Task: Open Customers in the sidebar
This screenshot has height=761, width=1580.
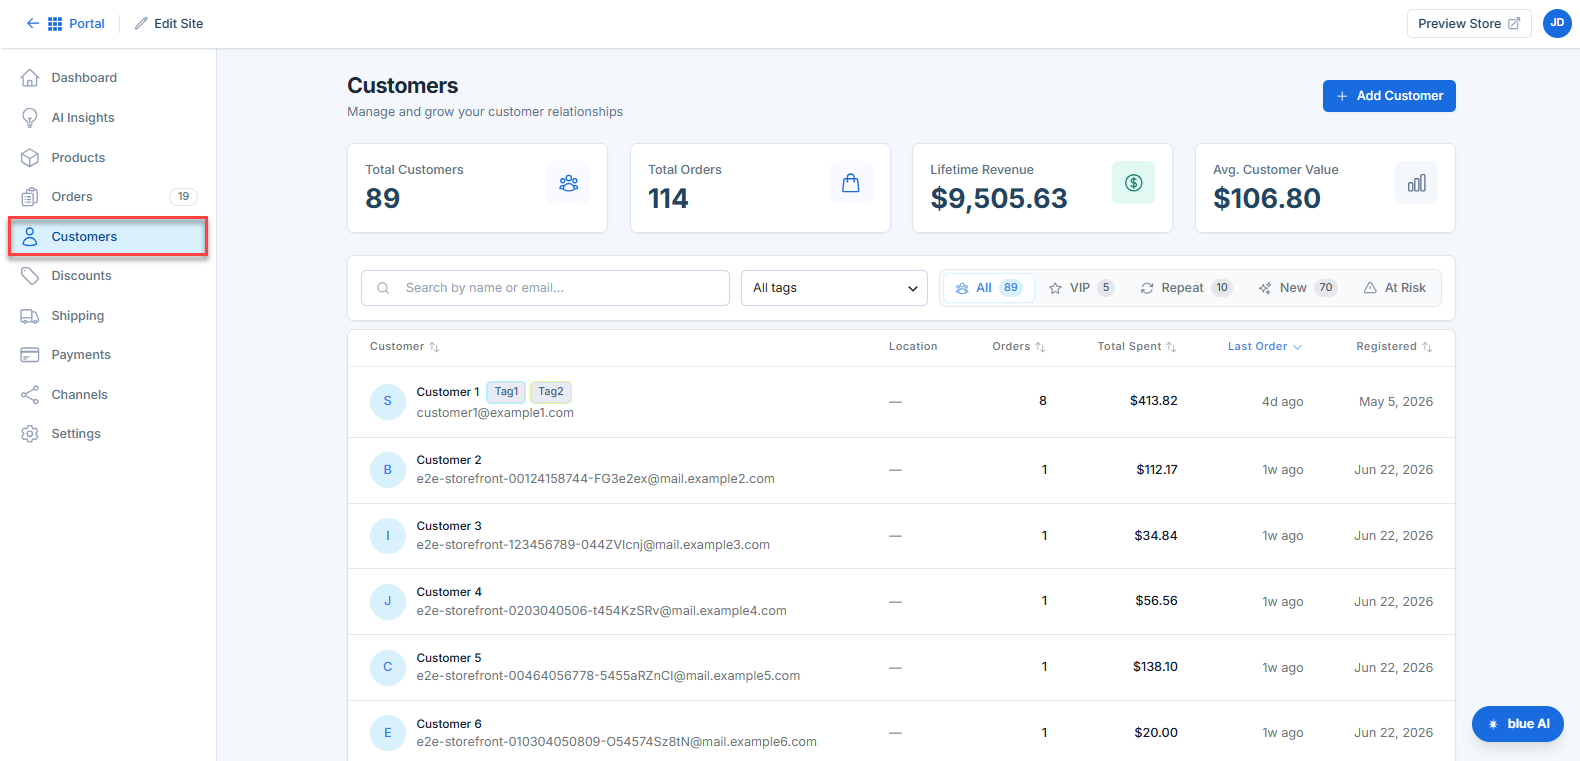Action: pyautogui.click(x=108, y=237)
